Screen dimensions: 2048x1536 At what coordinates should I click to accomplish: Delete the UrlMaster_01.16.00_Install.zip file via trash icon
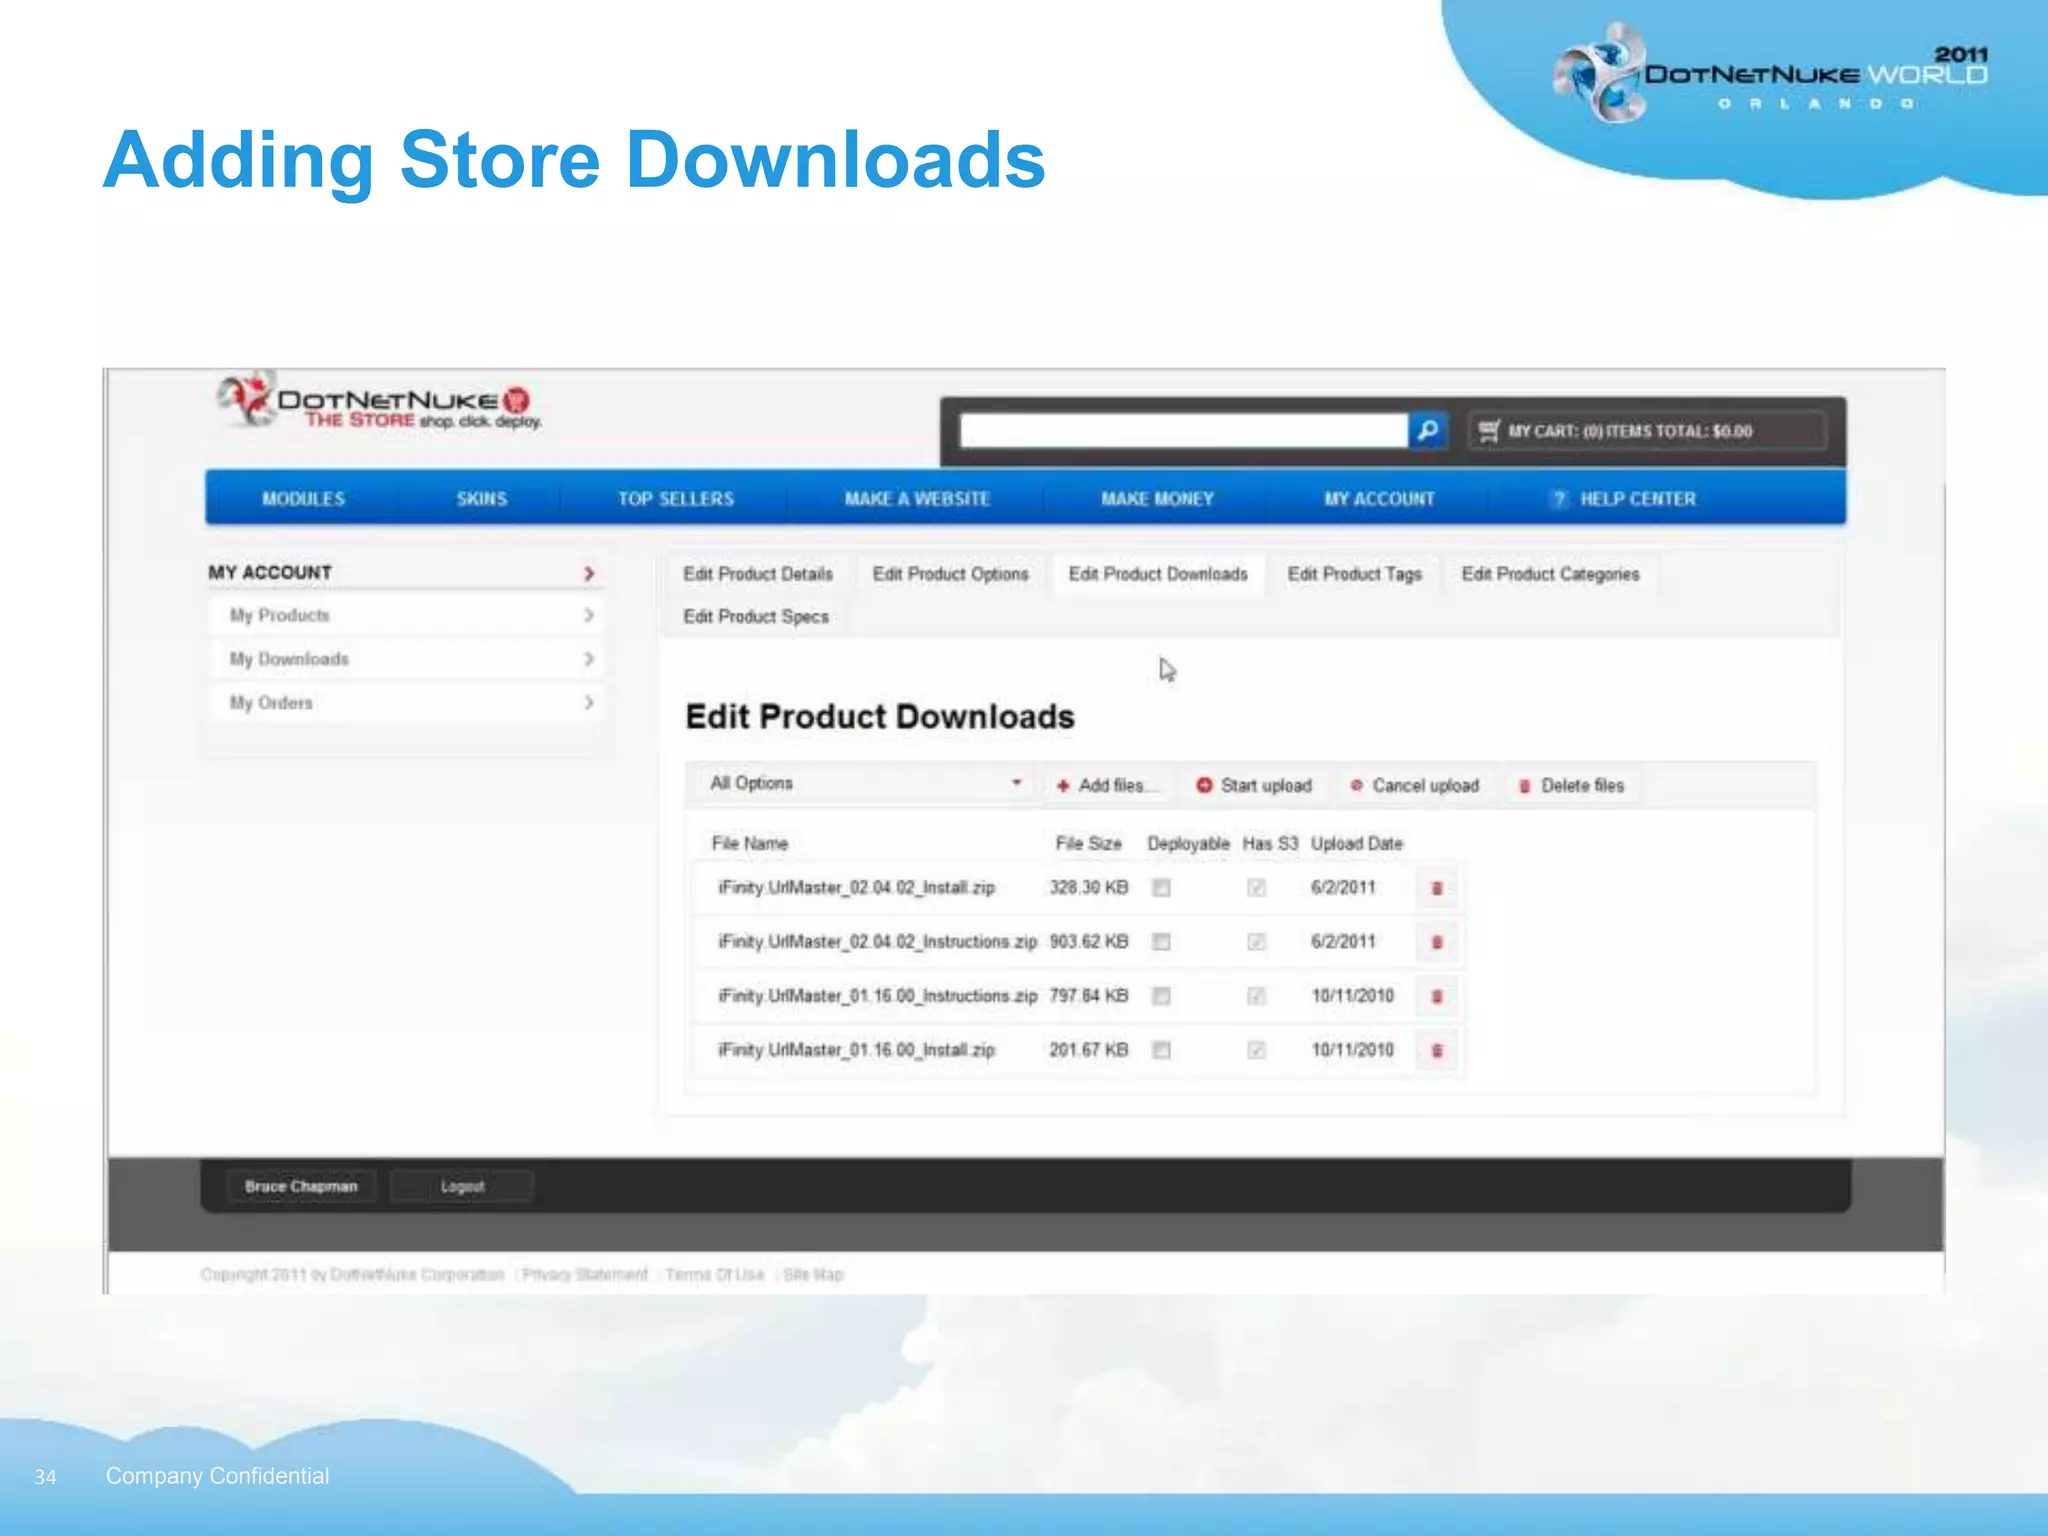(1437, 1050)
